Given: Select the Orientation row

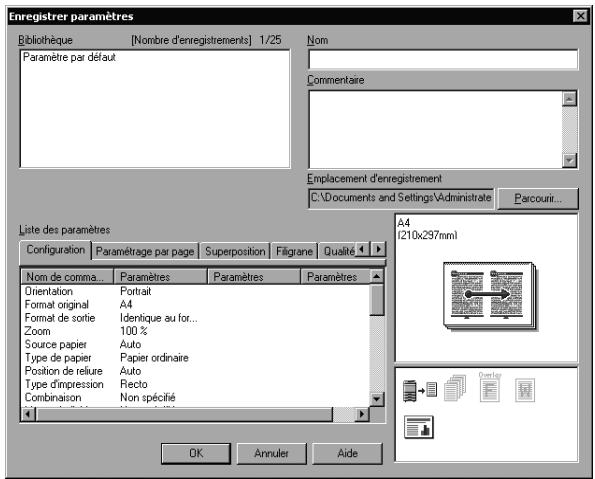Looking at the screenshot, I should (195, 291).
